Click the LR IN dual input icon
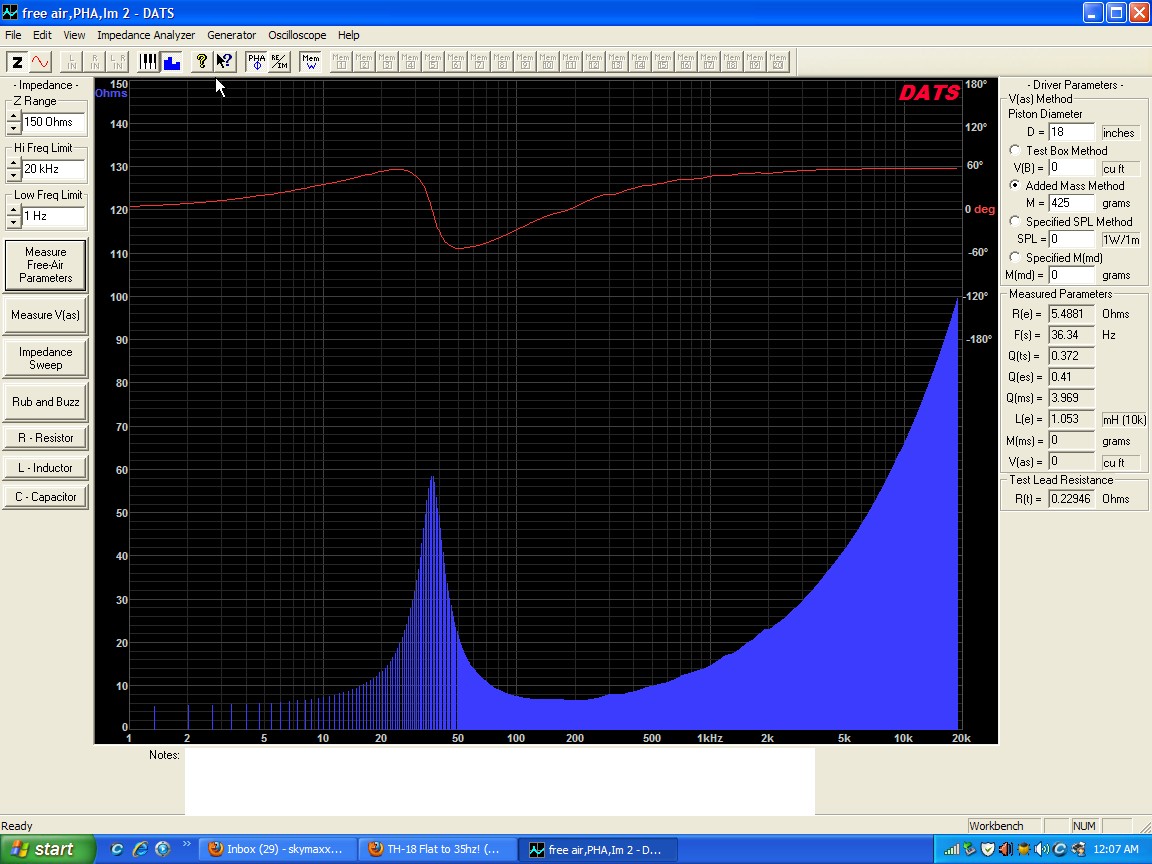This screenshot has height=864, width=1152. click(118, 62)
